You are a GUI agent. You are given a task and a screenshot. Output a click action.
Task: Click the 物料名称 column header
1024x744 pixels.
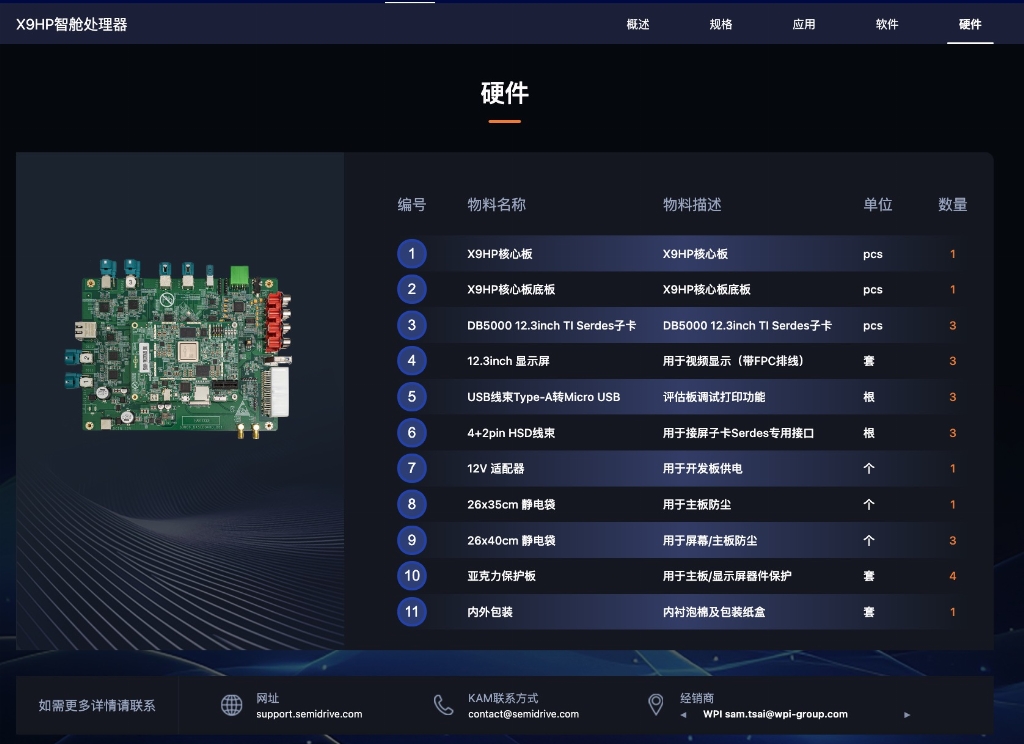(x=496, y=204)
